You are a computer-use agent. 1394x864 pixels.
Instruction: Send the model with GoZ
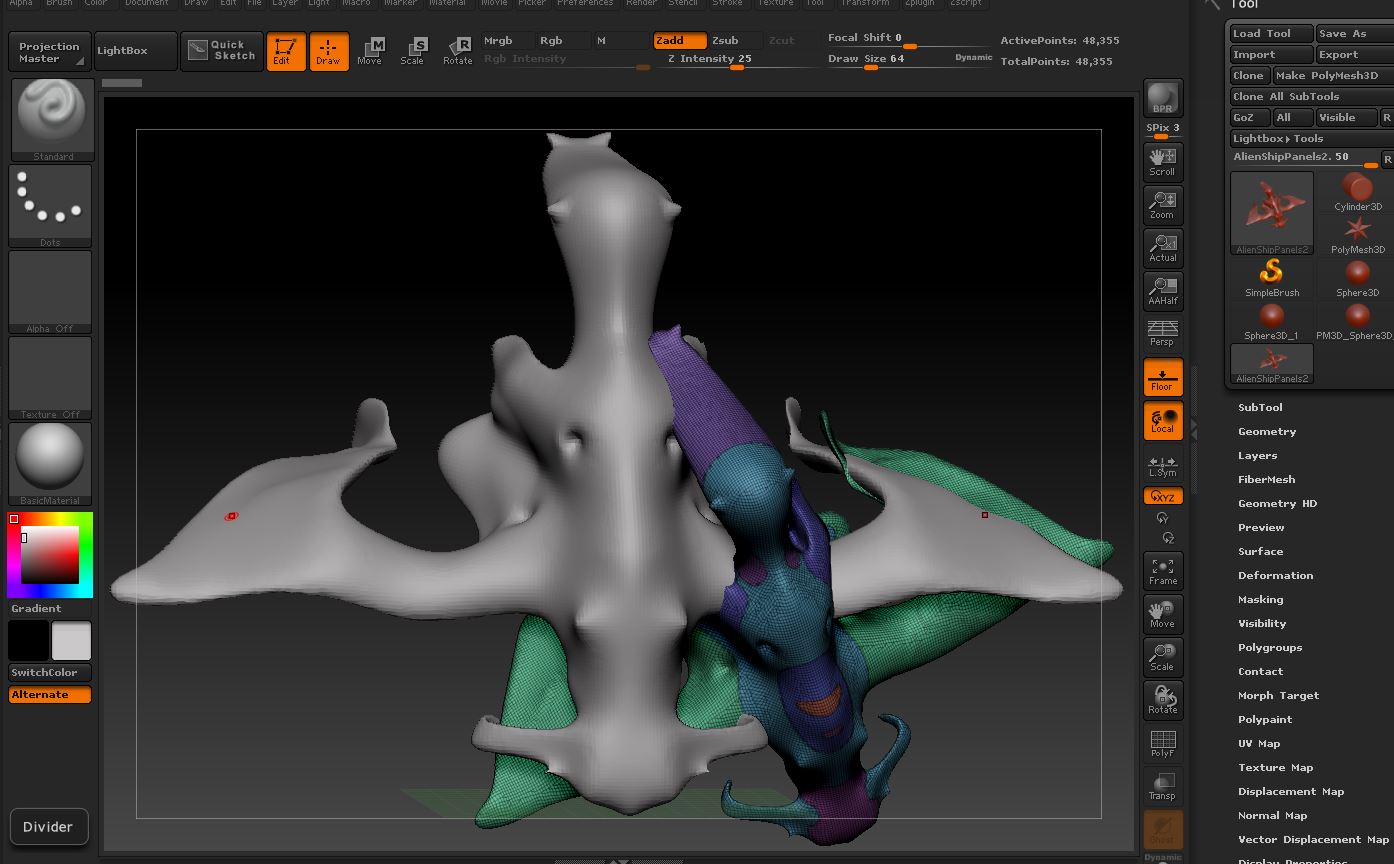click(x=1249, y=117)
